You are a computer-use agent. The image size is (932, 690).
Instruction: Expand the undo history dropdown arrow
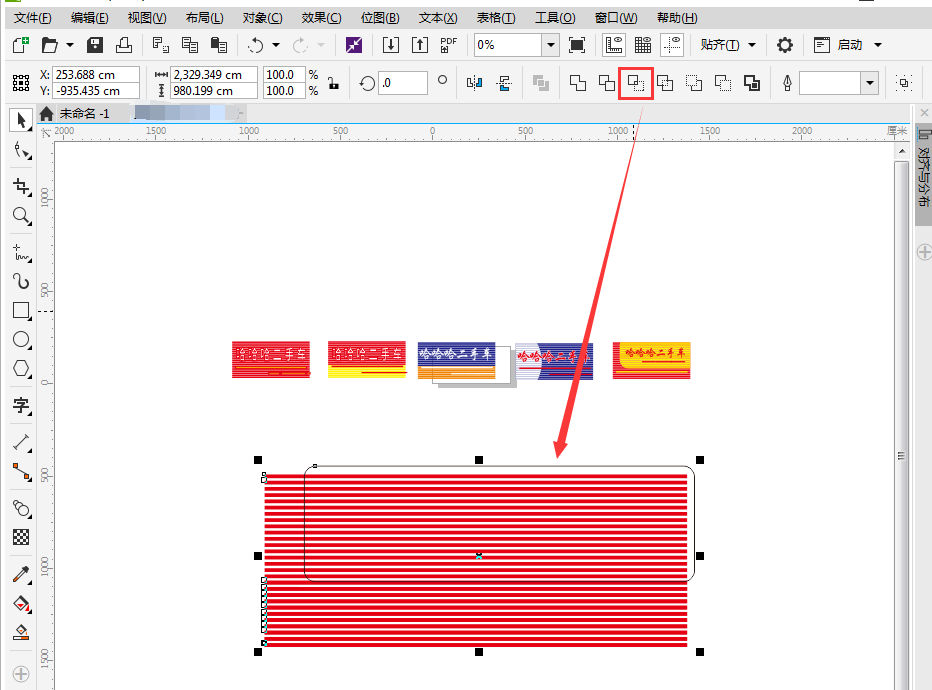pos(276,45)
